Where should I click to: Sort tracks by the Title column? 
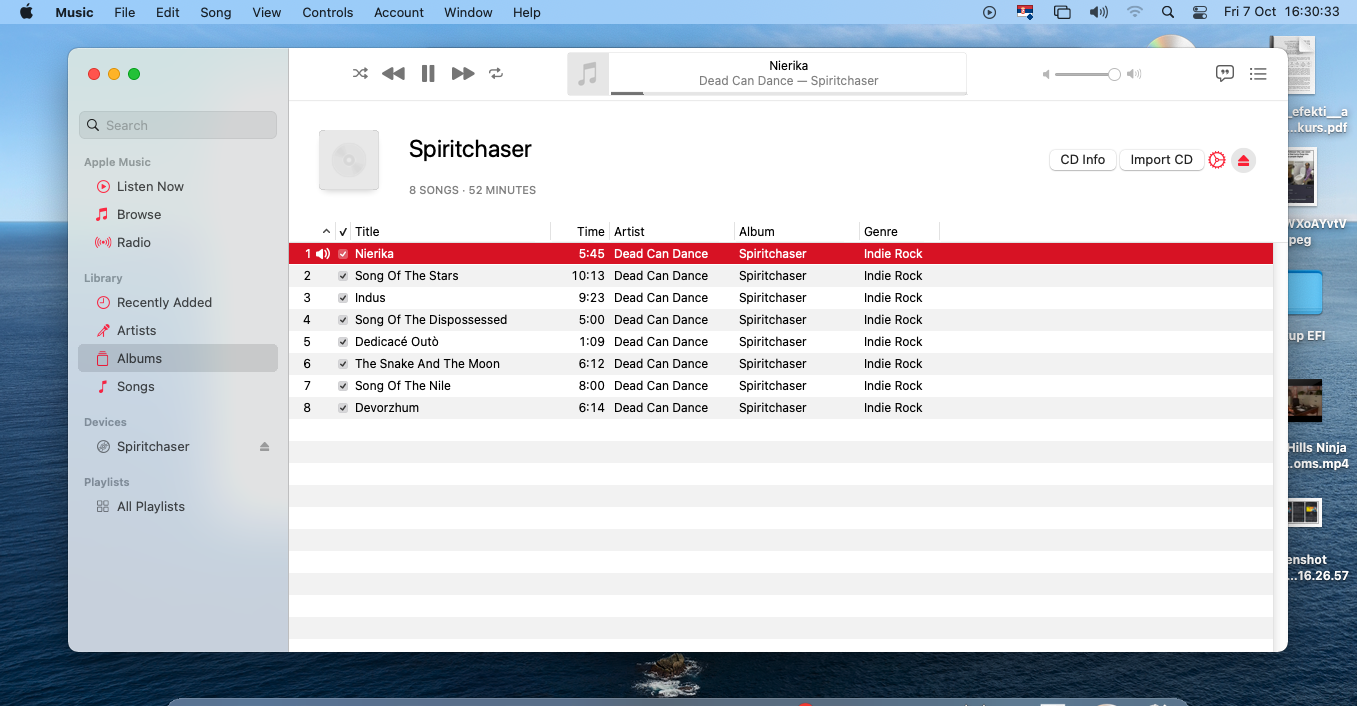[x=450, y=232]
